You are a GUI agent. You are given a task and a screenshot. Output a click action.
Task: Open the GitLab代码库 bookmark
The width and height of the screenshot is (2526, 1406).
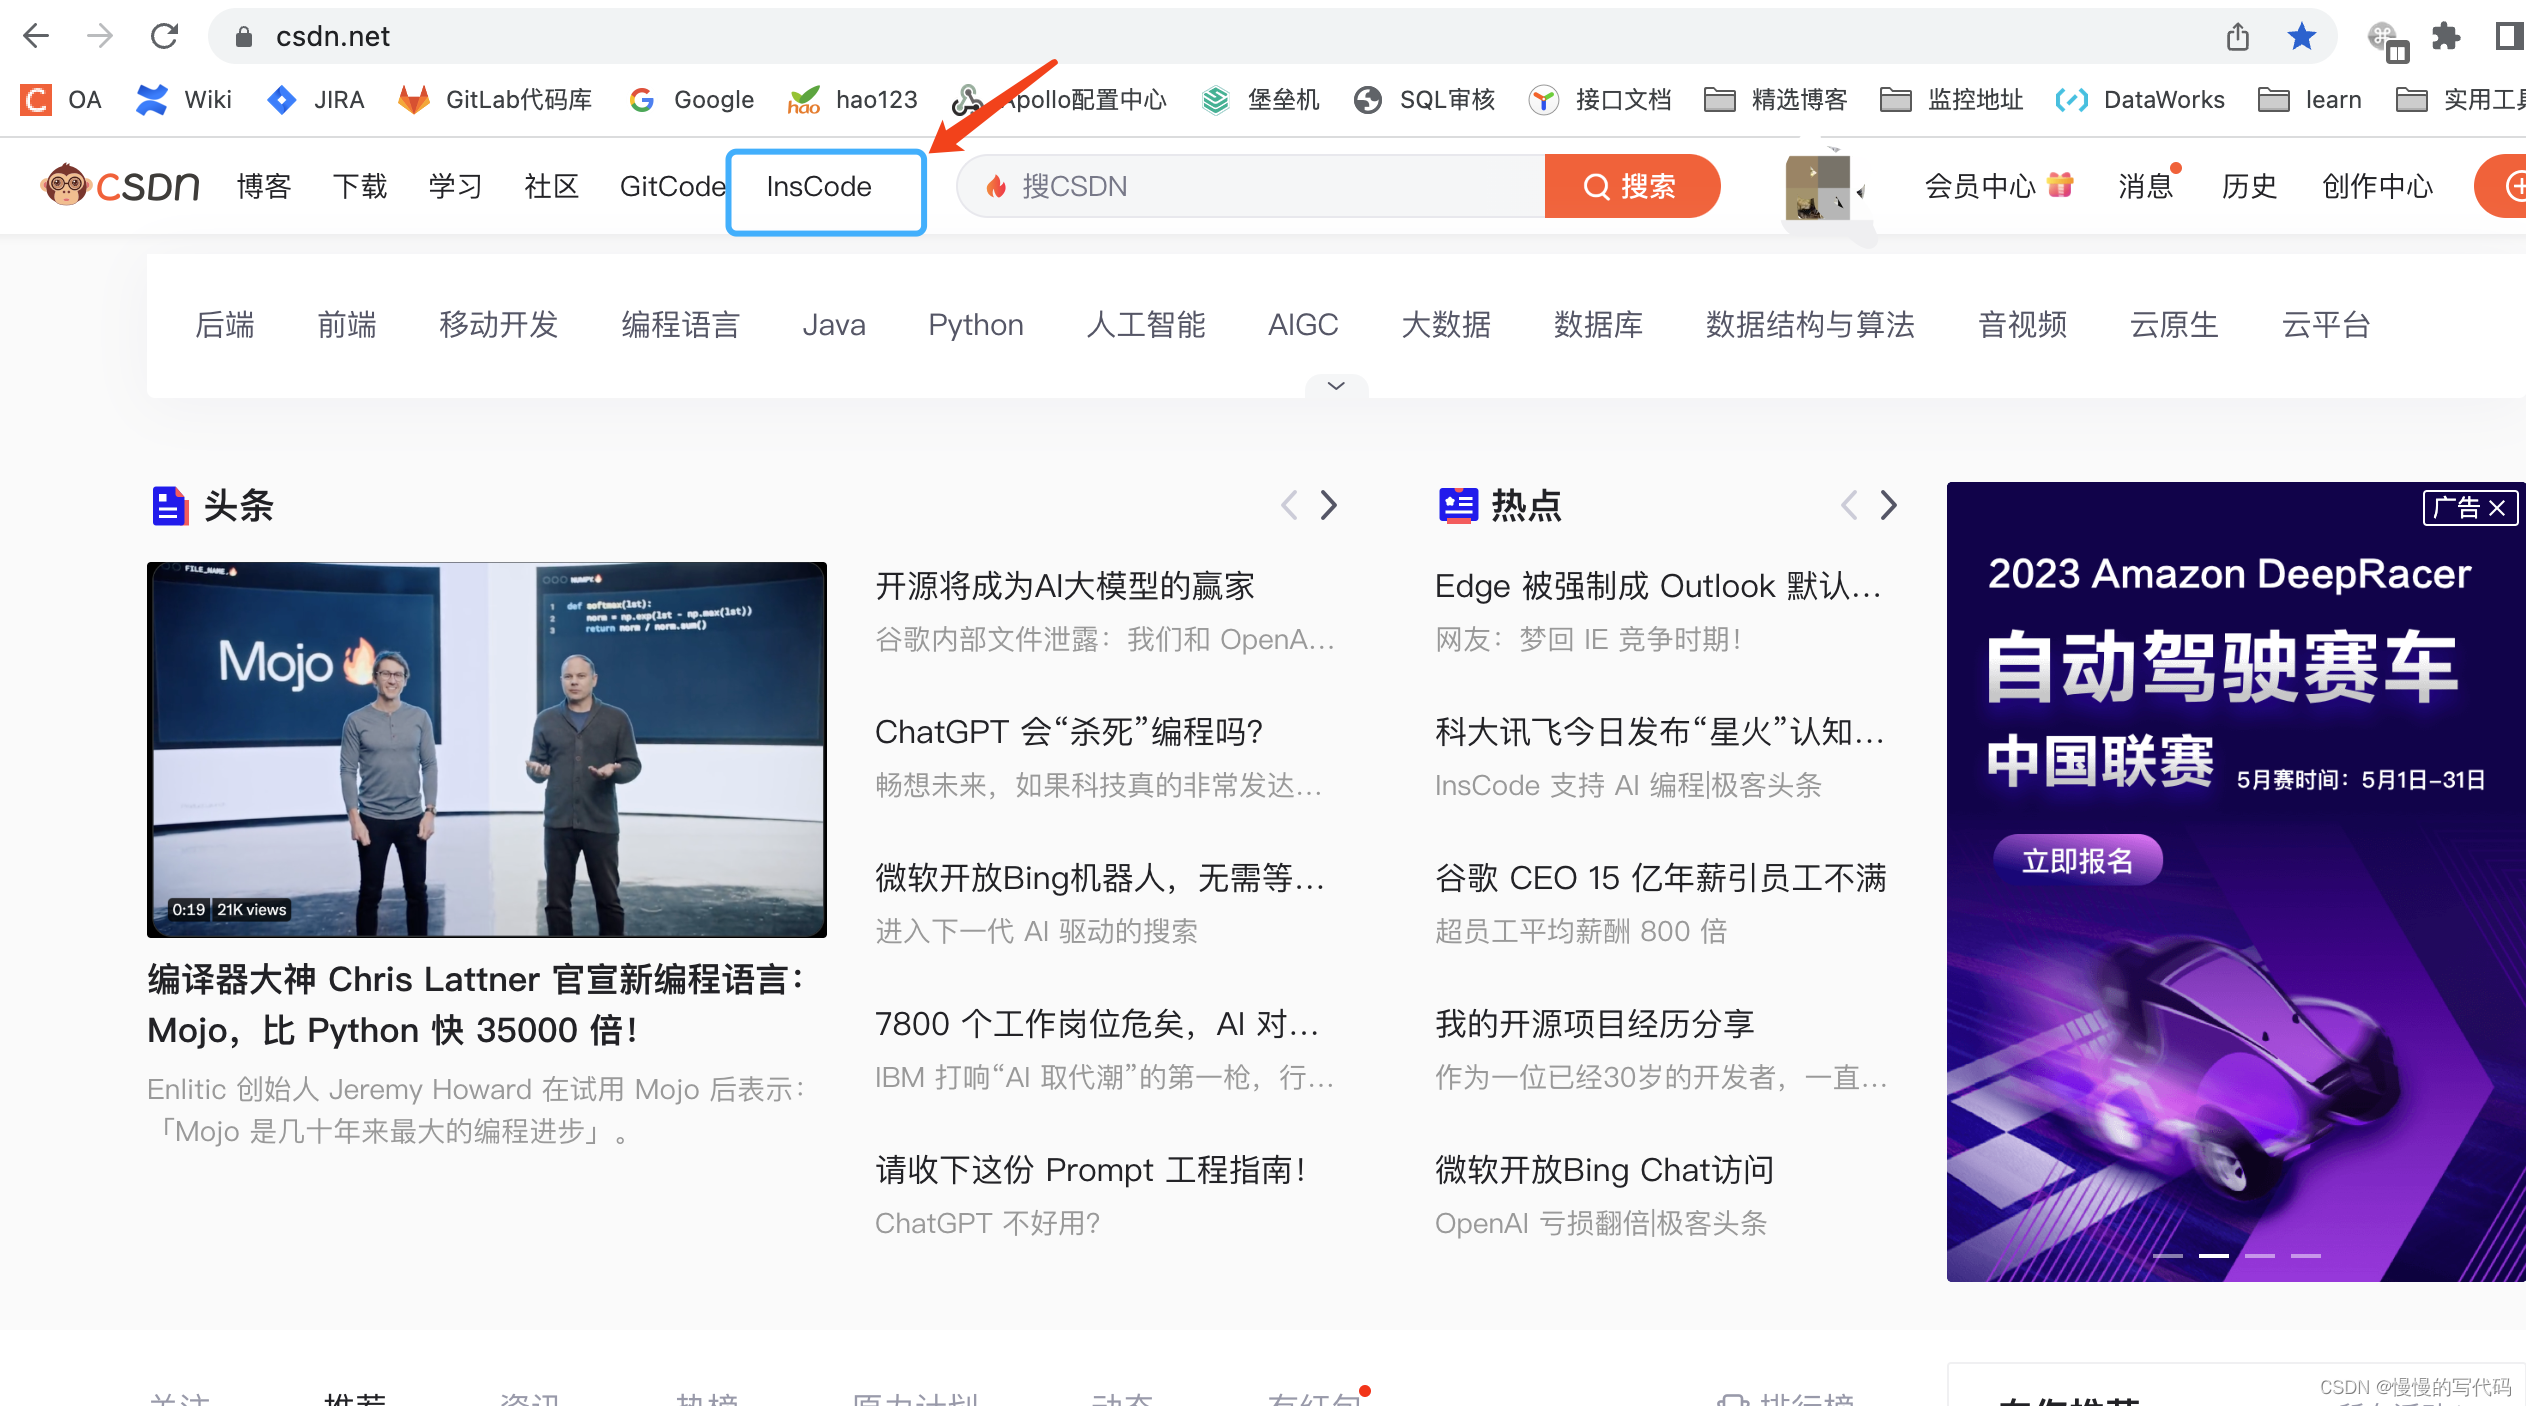496,100
